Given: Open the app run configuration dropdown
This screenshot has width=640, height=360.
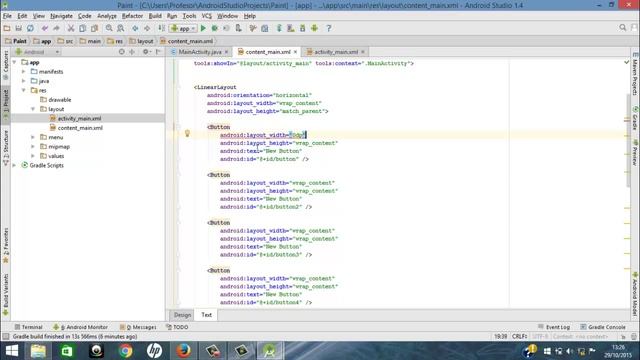Looking at the screenshot, I should point(183,29).
